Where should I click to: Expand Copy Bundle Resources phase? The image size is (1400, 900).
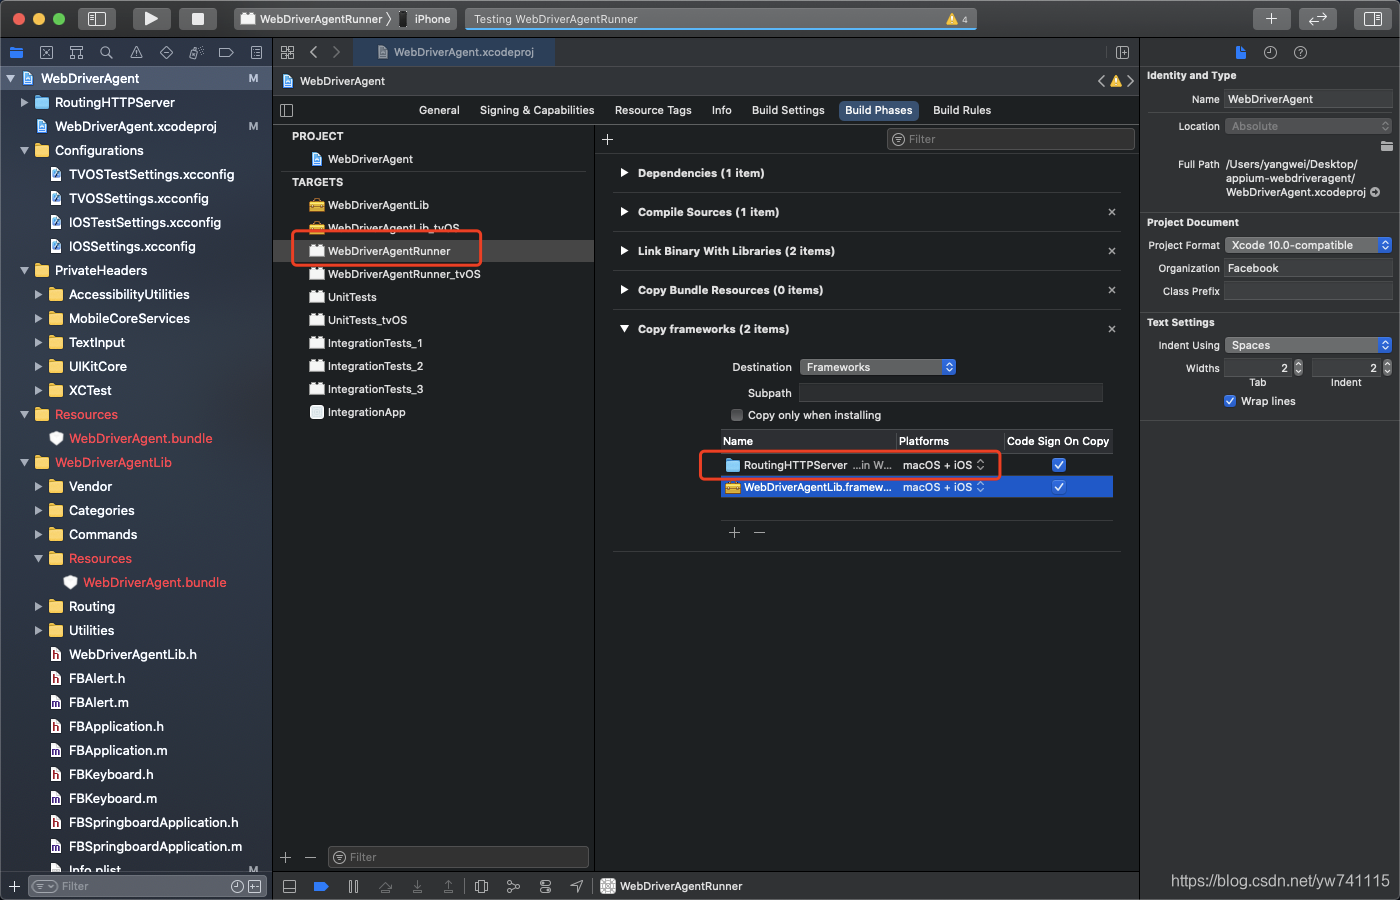[624, 290]
